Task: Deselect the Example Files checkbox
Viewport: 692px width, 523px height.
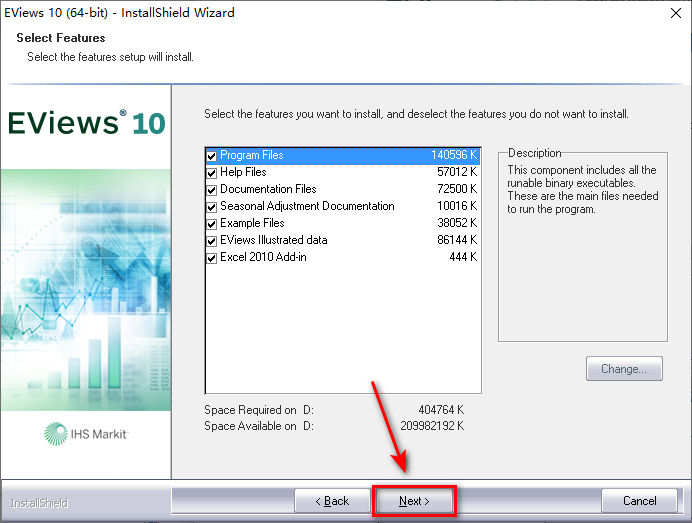Action: (x=212, y=224)
